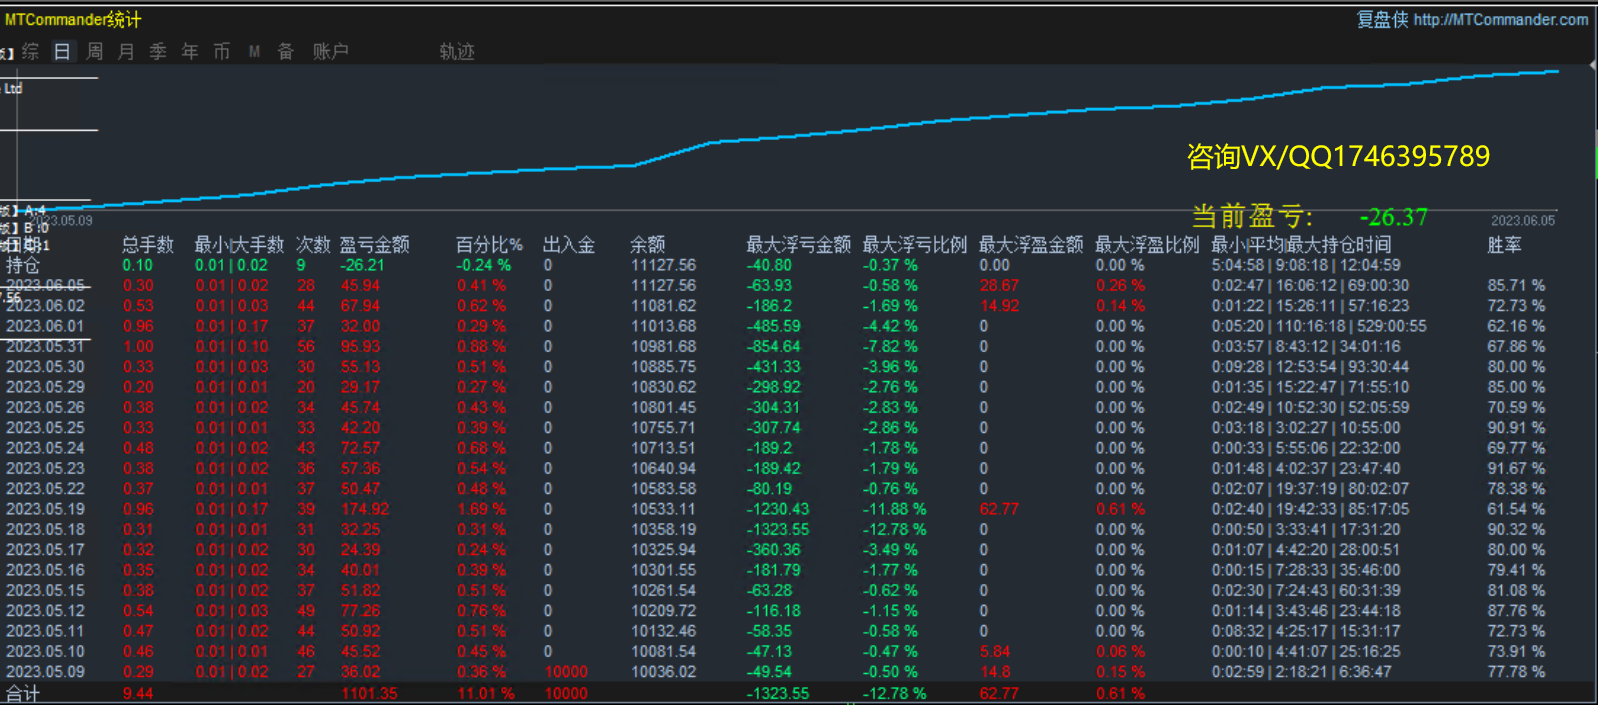Click the 最大浮亏金额 column header

pos(798,245)
